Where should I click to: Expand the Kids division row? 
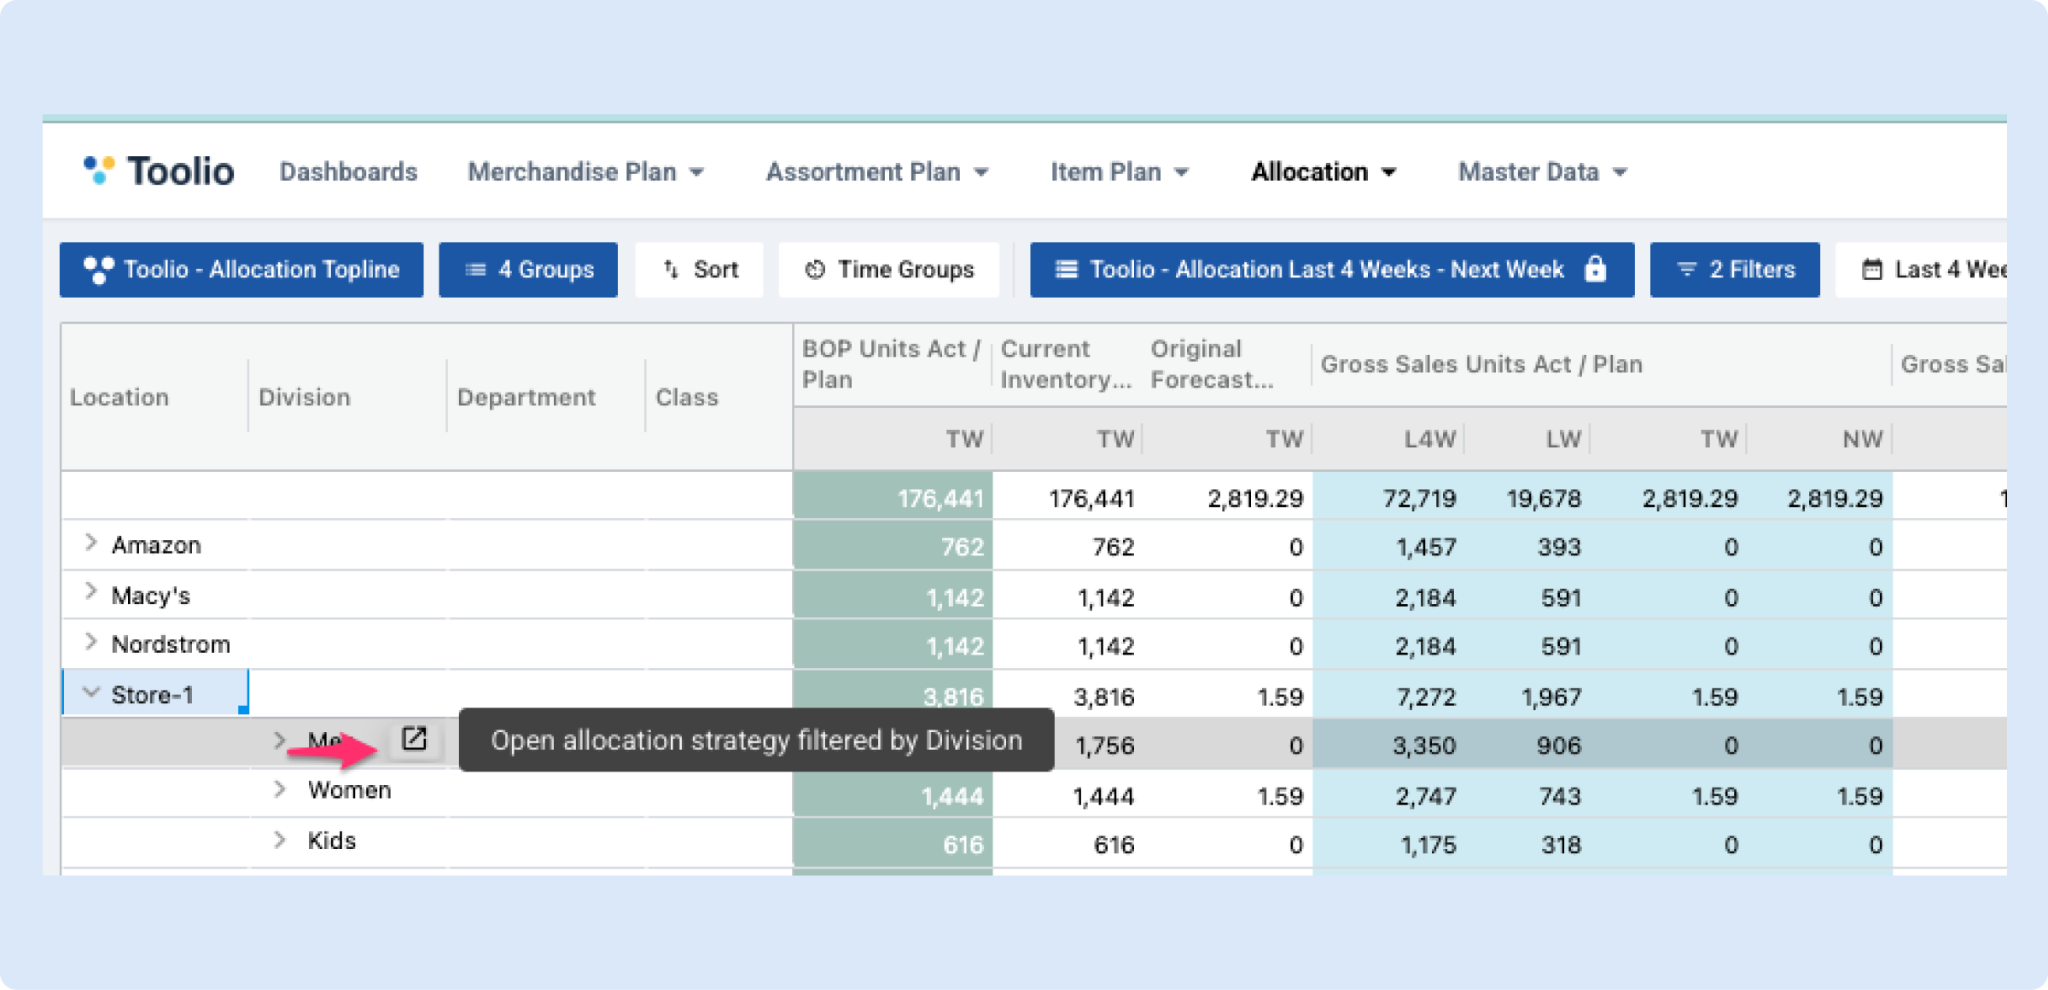click(x=279, y=840)
